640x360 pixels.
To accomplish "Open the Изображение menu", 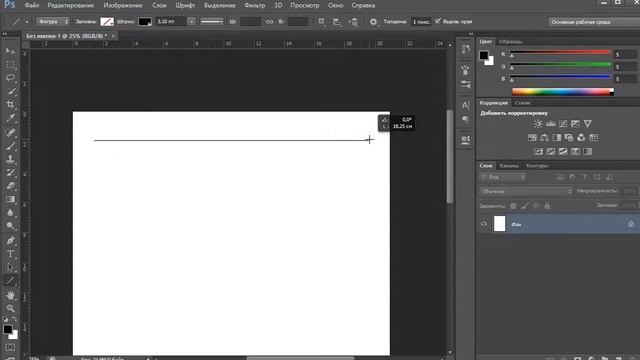I will point(123,6).
